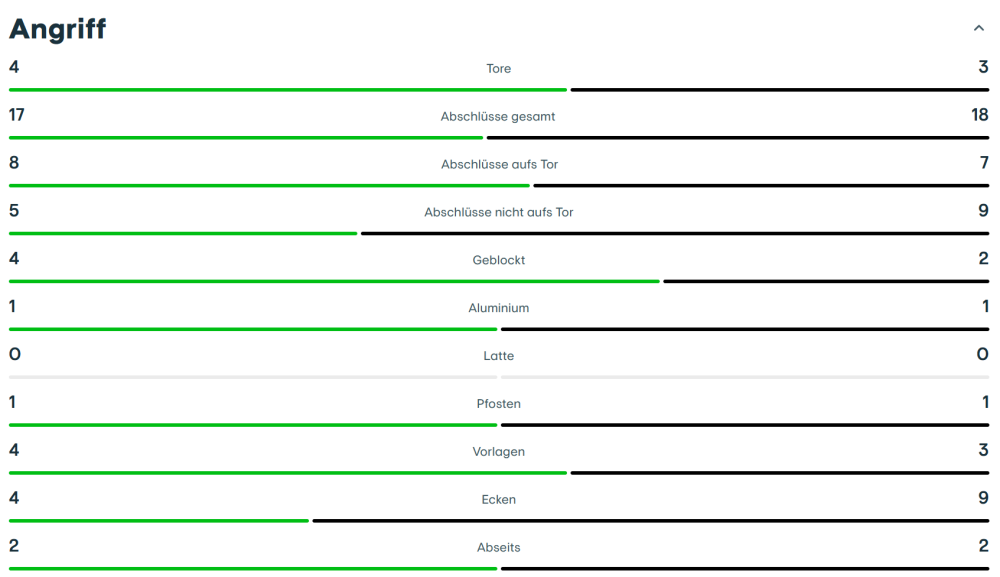Click the Angriff section heading
The height and width of the screenshot is (577, 1000).
tap(58, 30)
